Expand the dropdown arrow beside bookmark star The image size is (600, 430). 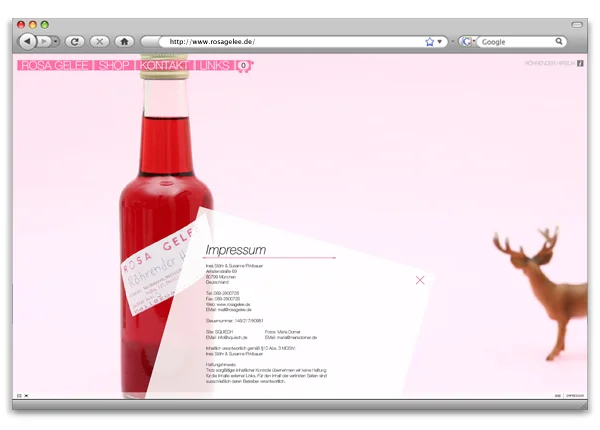[441, 42]
